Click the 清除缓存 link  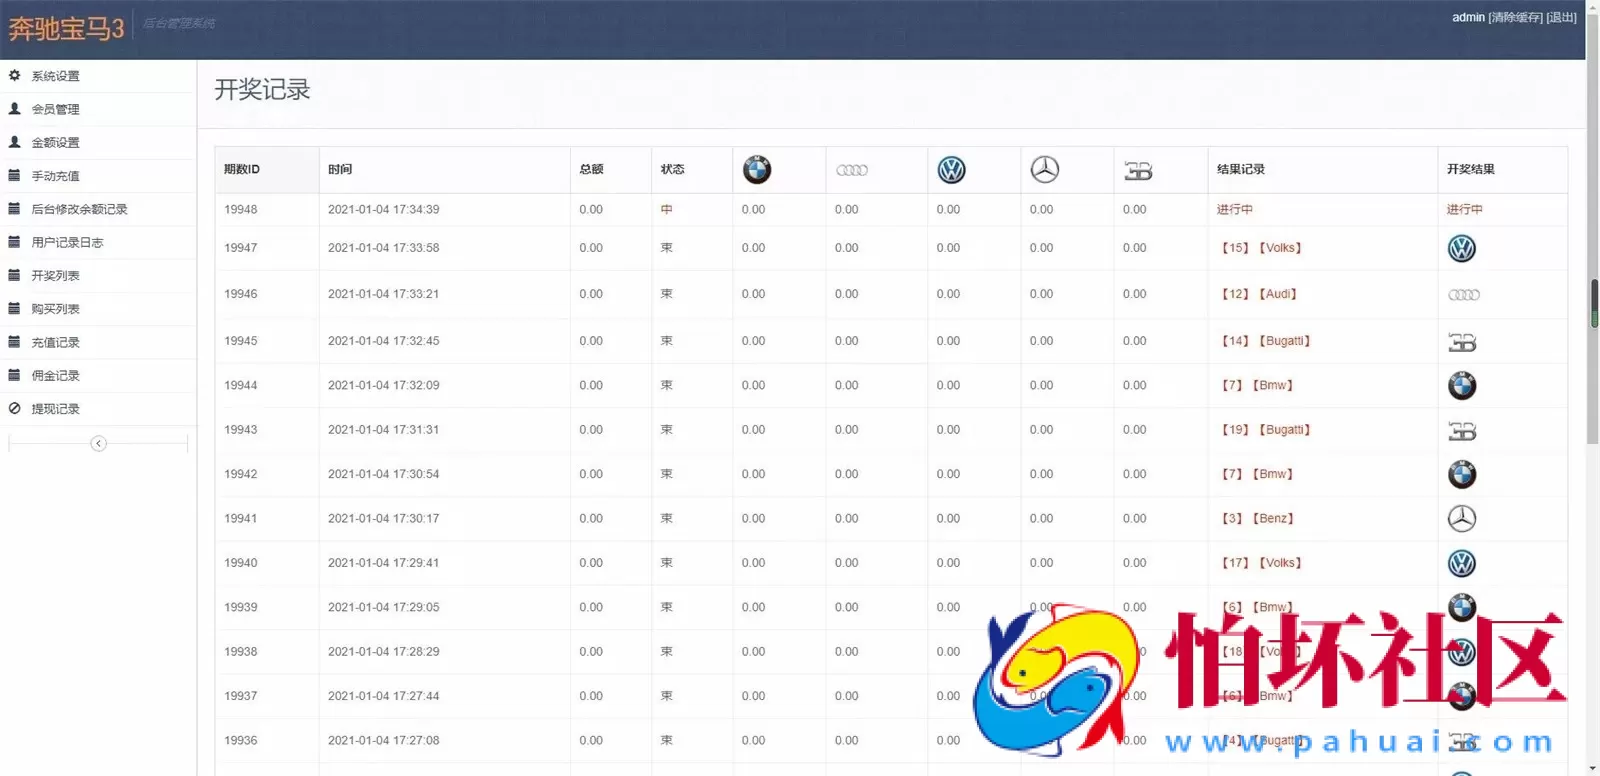[x=1515, y=17]
